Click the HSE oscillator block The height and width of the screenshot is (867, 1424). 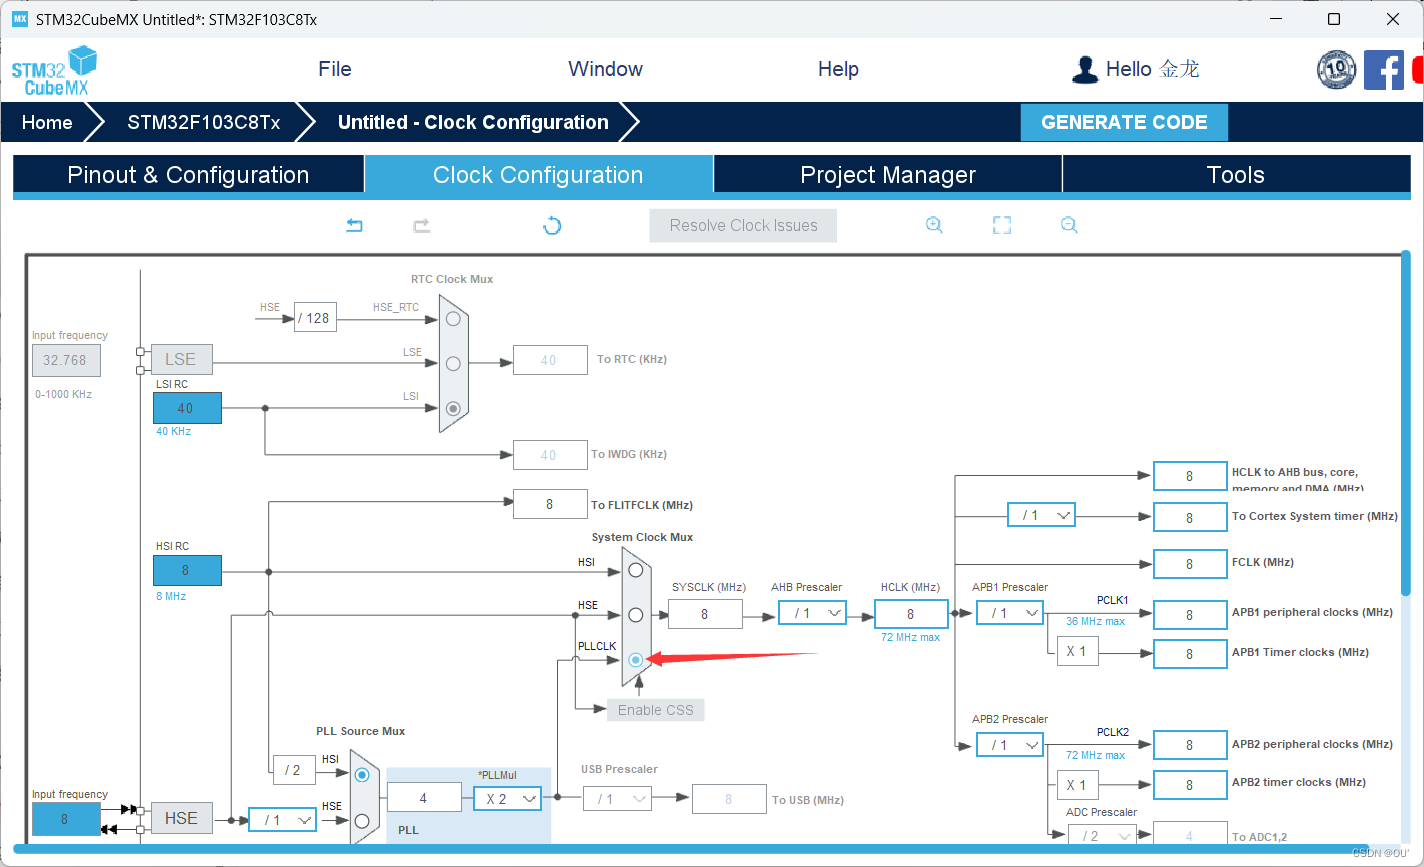click(181, 818)
